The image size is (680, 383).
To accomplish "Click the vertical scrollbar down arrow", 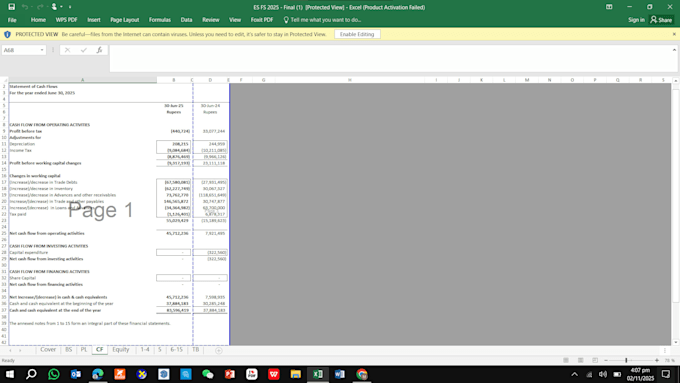I will click(x=675, y=343).
